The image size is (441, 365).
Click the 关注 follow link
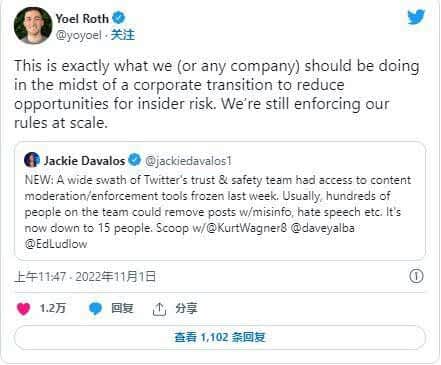[123, 35]
